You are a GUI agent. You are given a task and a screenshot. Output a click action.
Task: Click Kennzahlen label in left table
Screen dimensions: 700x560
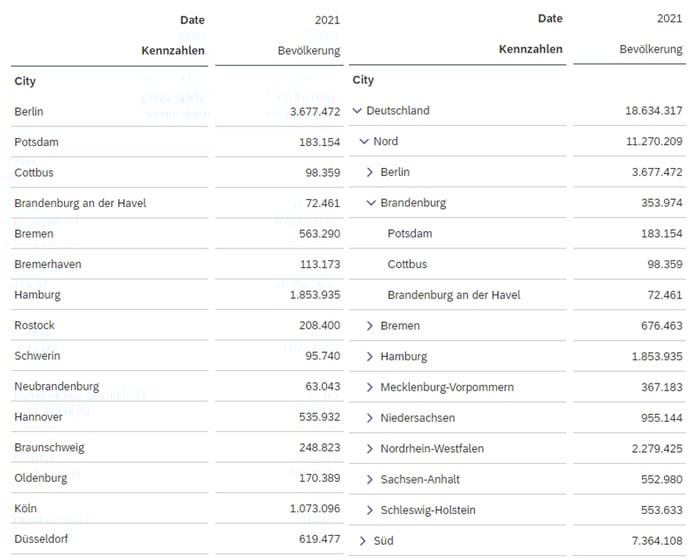click(x=173, y=51)
